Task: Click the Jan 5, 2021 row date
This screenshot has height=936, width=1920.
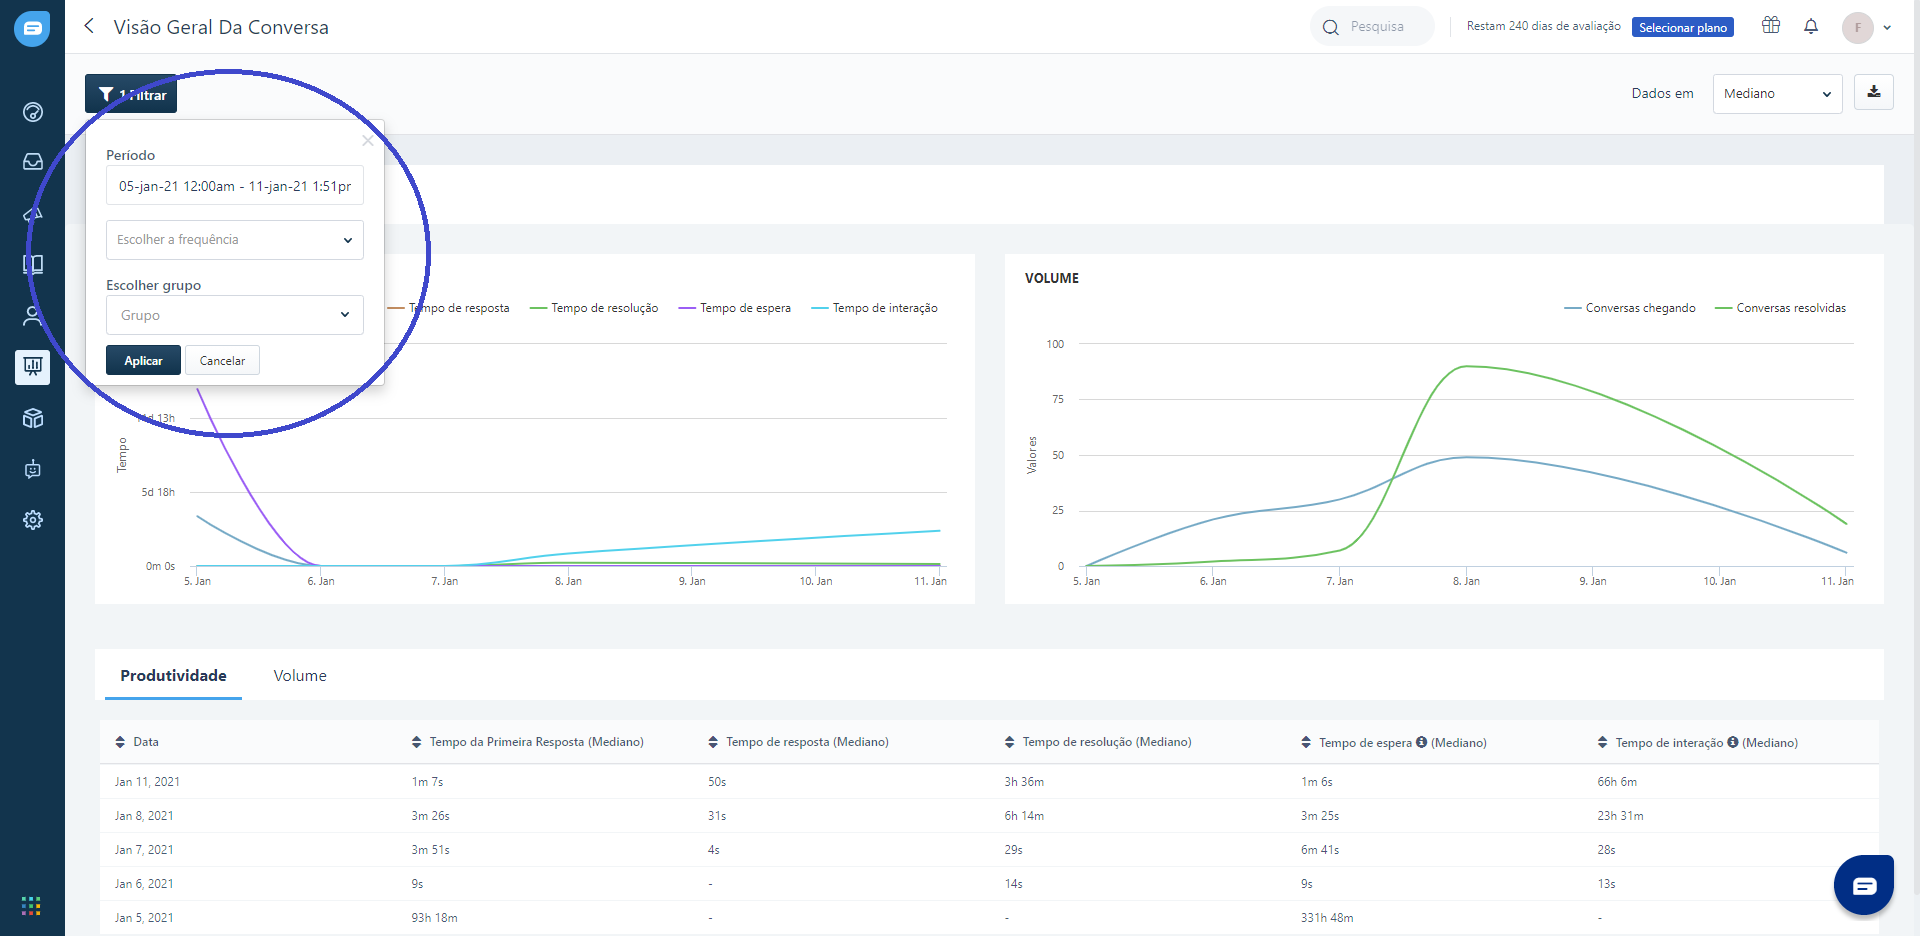Action: (x=144, y=918)
